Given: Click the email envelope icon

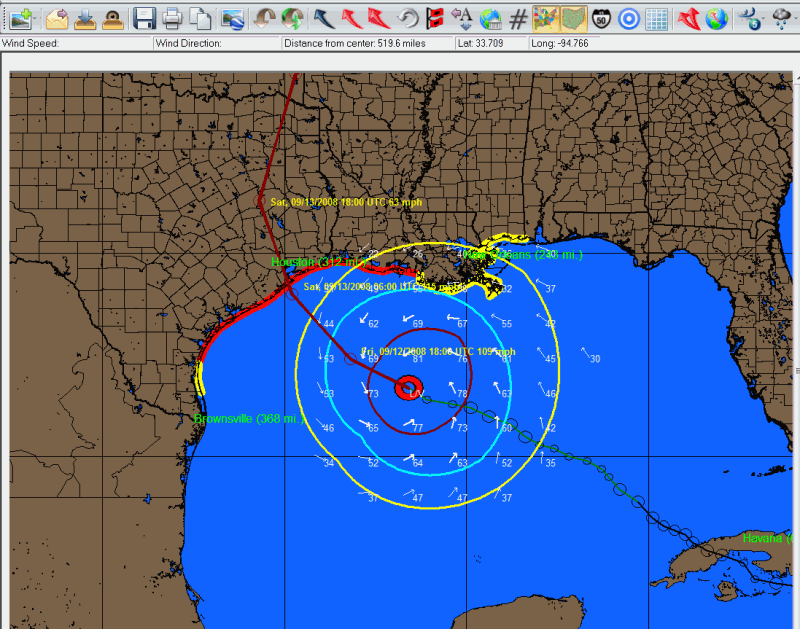Looking at the screenshot, I should click(57, 18).
